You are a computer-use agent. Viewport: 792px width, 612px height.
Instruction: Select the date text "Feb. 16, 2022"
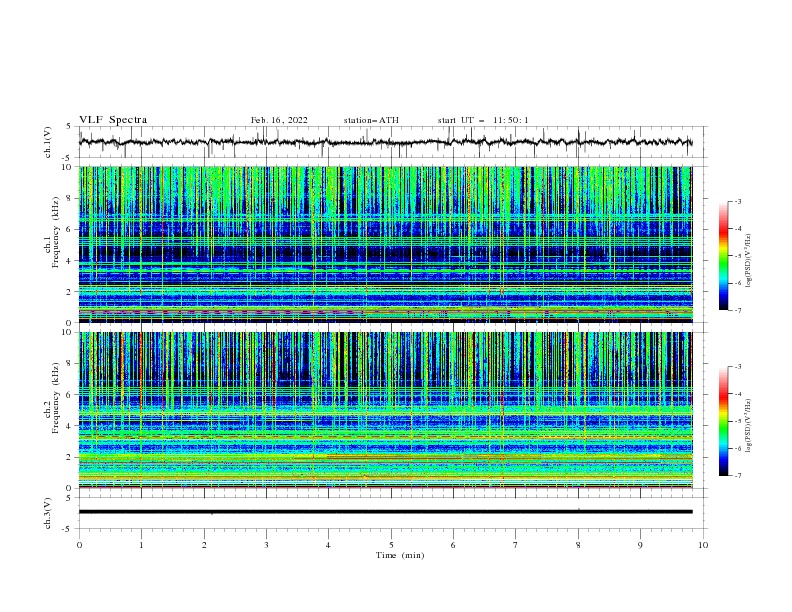[x=279, y=120]
